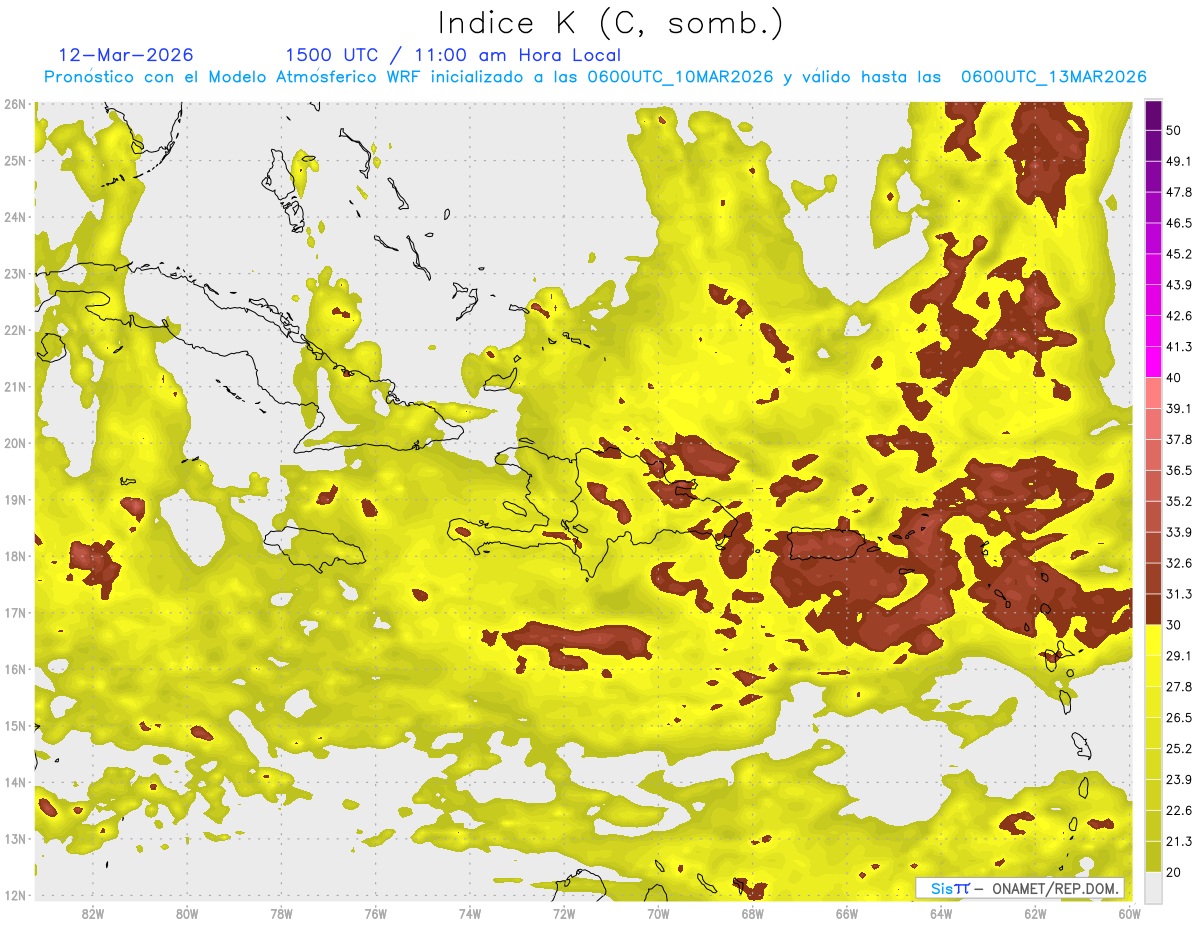Click the '42.6' color scale label
This screenshot has height=927, width=1200.
(x=1179, y=316)
